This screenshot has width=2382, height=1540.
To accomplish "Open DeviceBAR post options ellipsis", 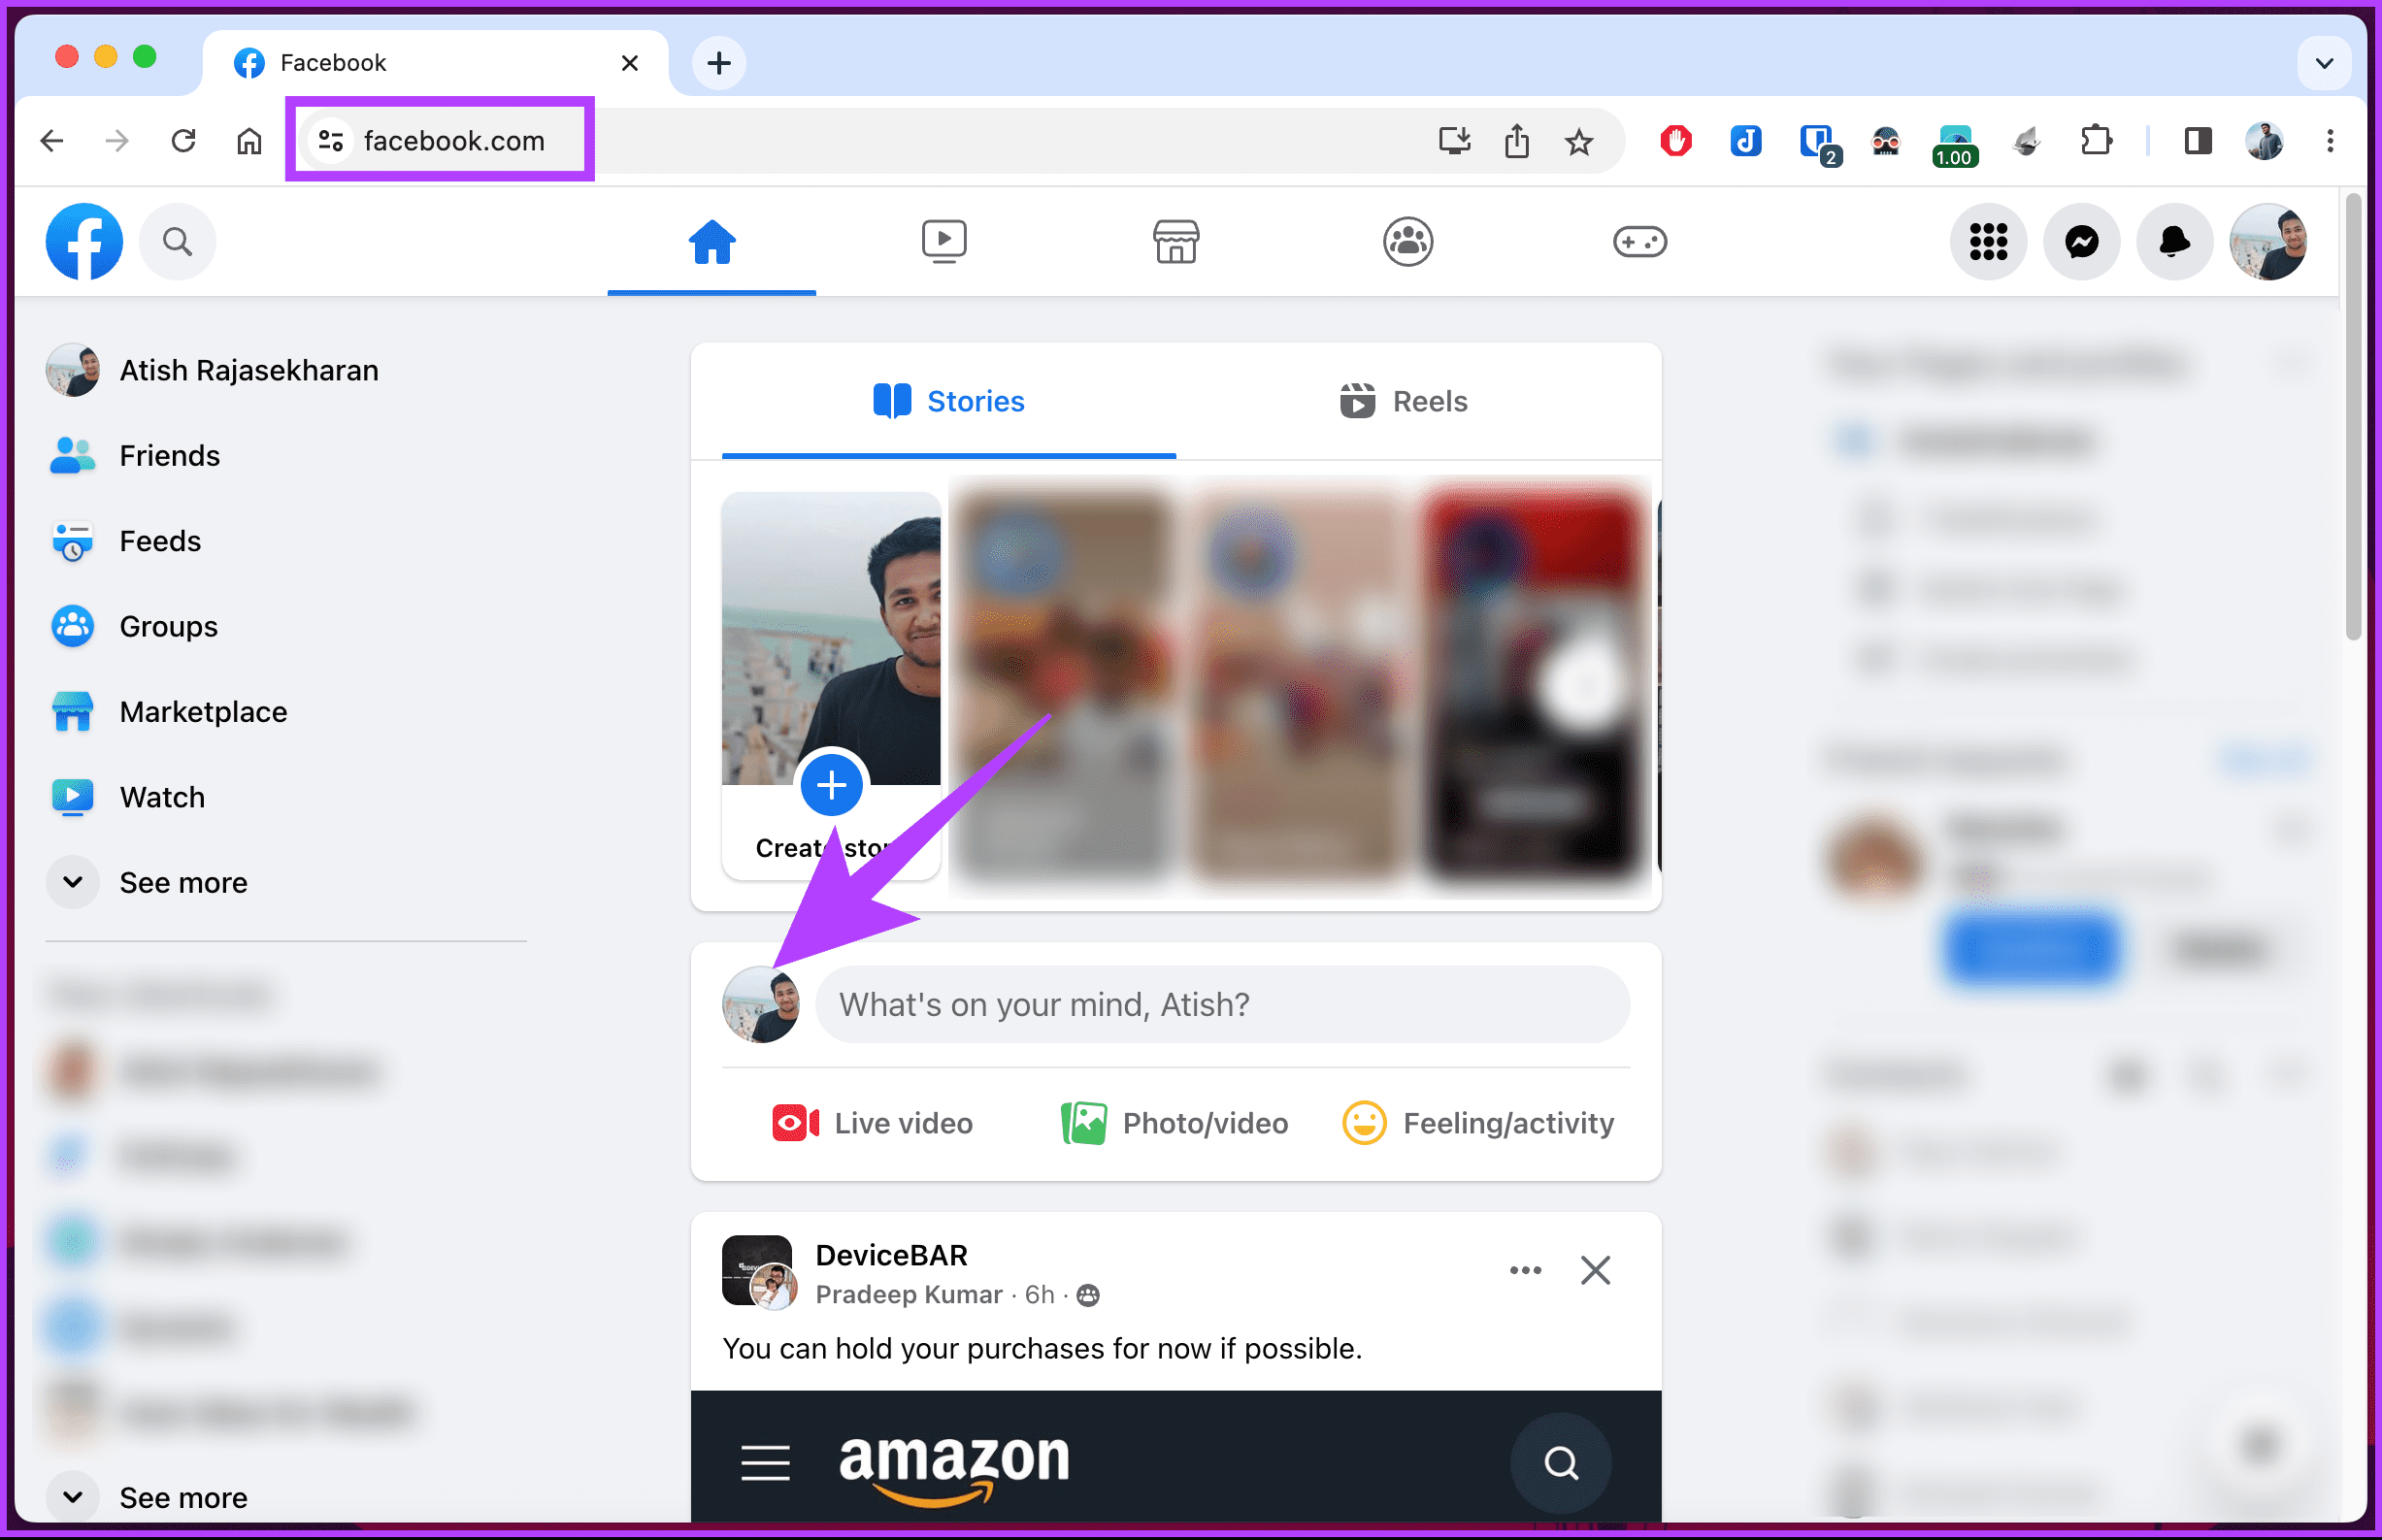I will pyautogui.click(x=1525, y=1270).
